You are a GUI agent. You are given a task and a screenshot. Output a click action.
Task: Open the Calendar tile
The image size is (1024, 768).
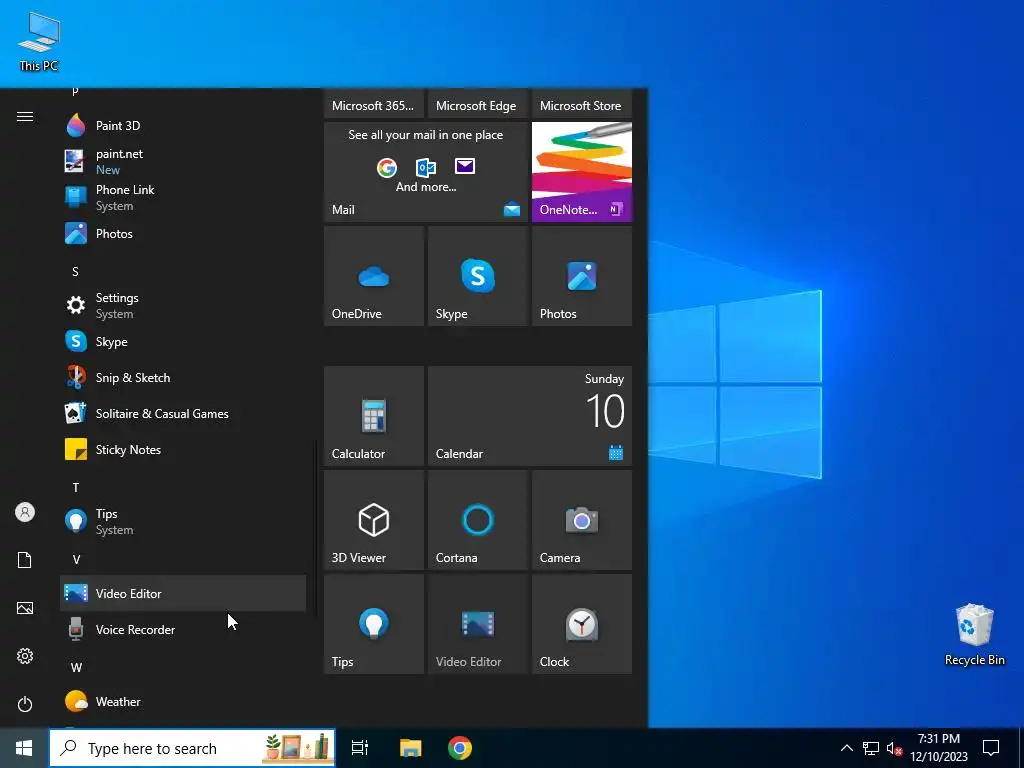[530, 416]
